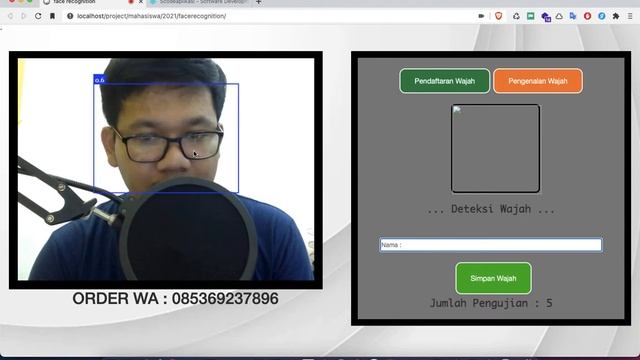
Task: Click the 'ORDER WA : 085369237896' text
Action: coord(176,299)
